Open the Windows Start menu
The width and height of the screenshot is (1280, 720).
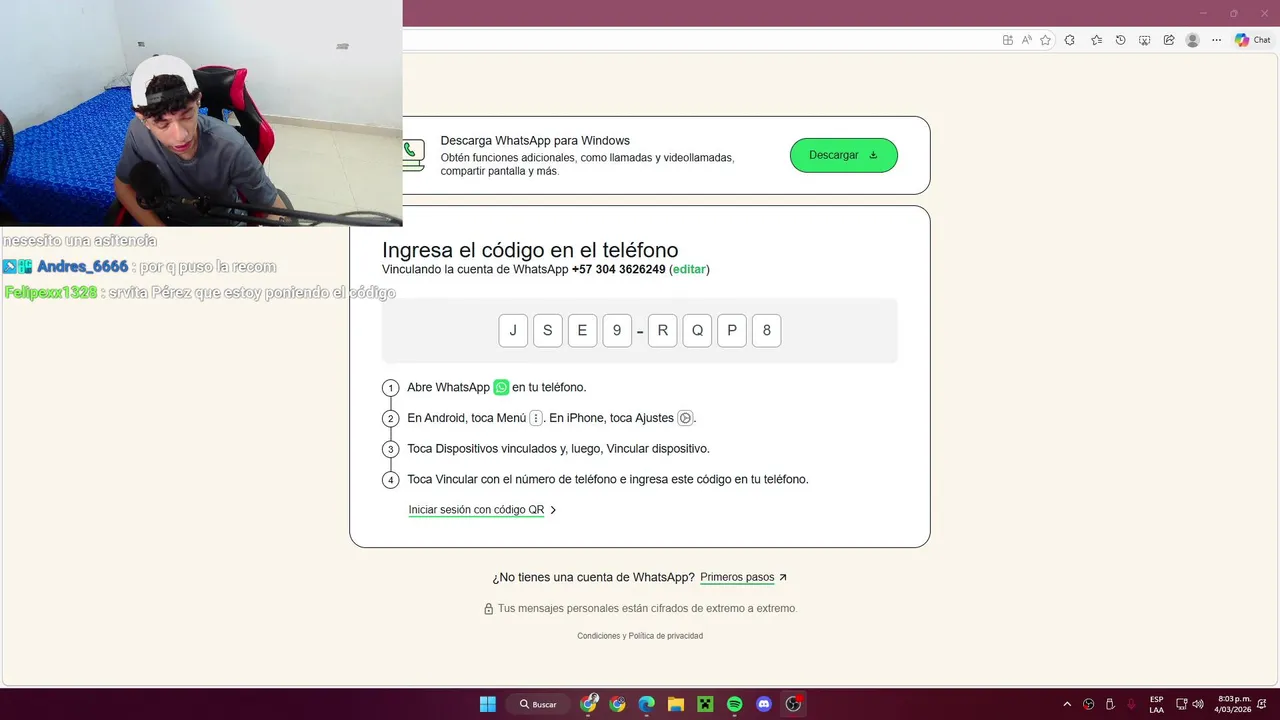pyautogui.click(x=487, y=704)
